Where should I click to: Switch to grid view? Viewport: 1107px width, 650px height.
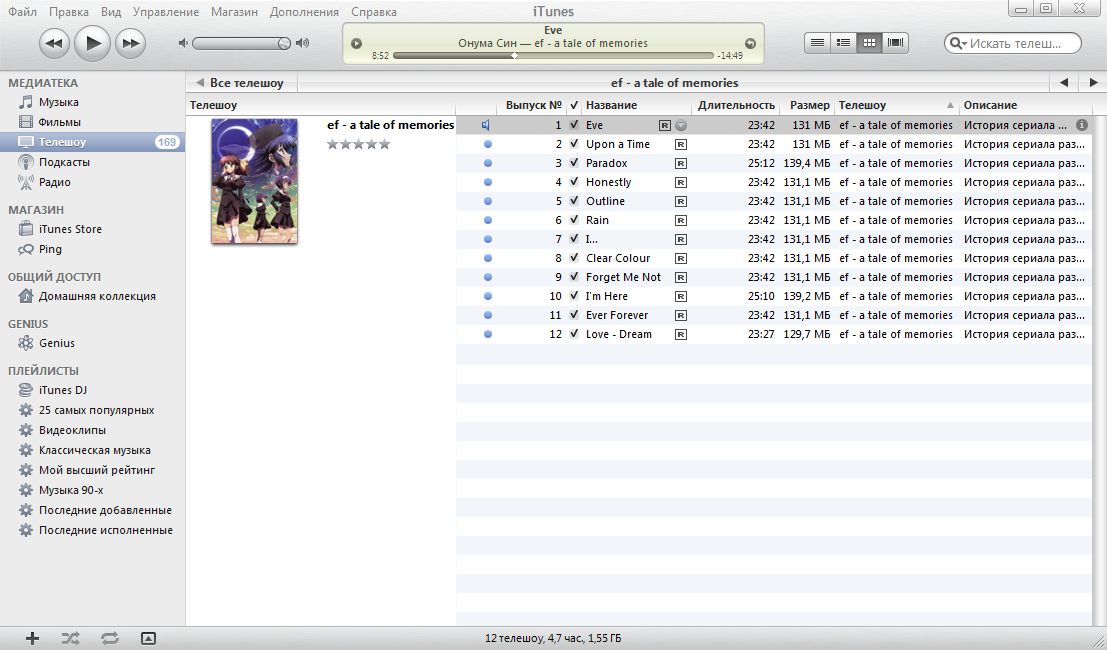(x=869, y=43)
